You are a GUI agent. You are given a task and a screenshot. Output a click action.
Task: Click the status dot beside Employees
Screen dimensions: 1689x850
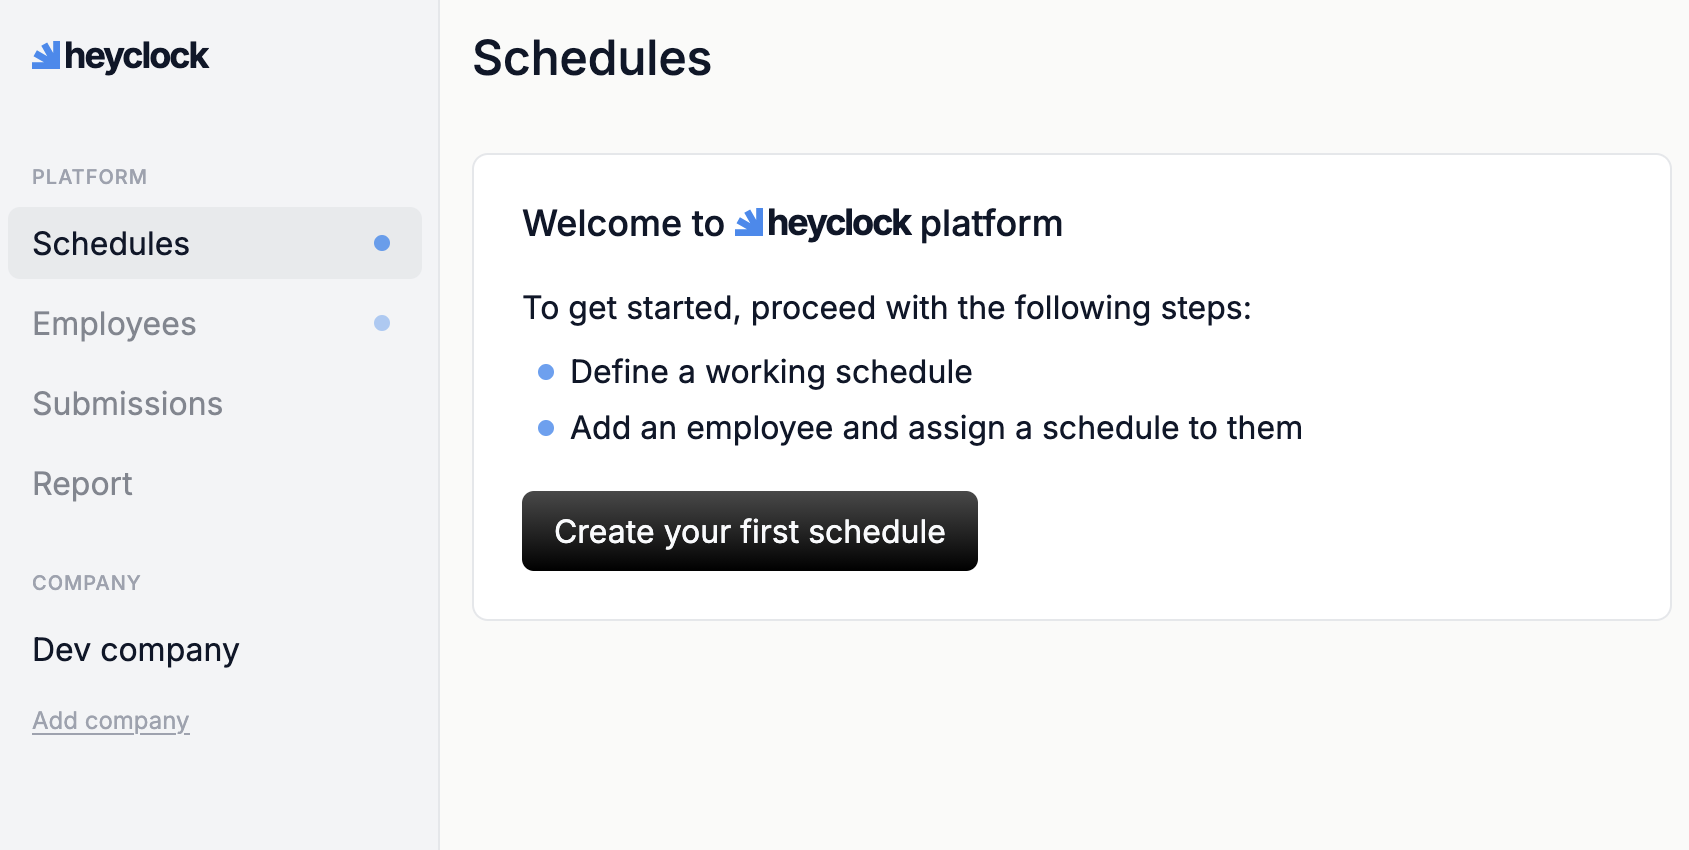[382, 323]
